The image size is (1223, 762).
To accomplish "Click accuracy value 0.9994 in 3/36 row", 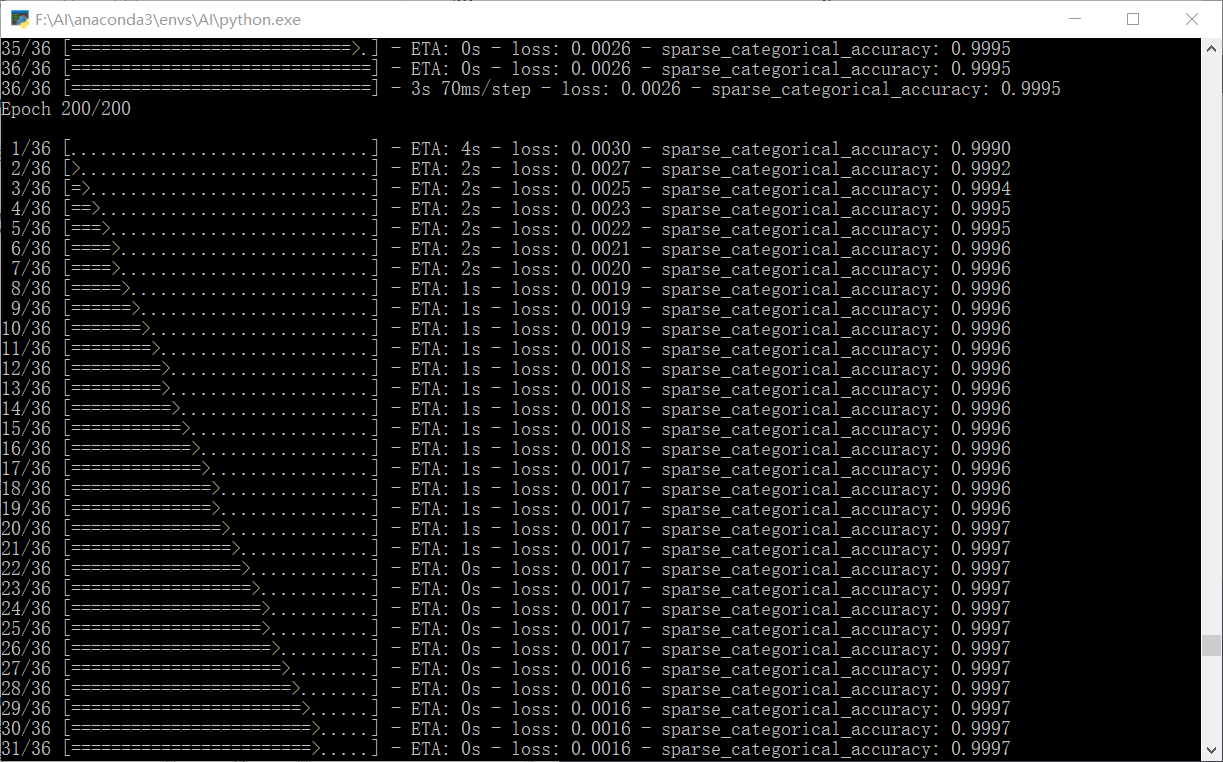I will 981,189.
